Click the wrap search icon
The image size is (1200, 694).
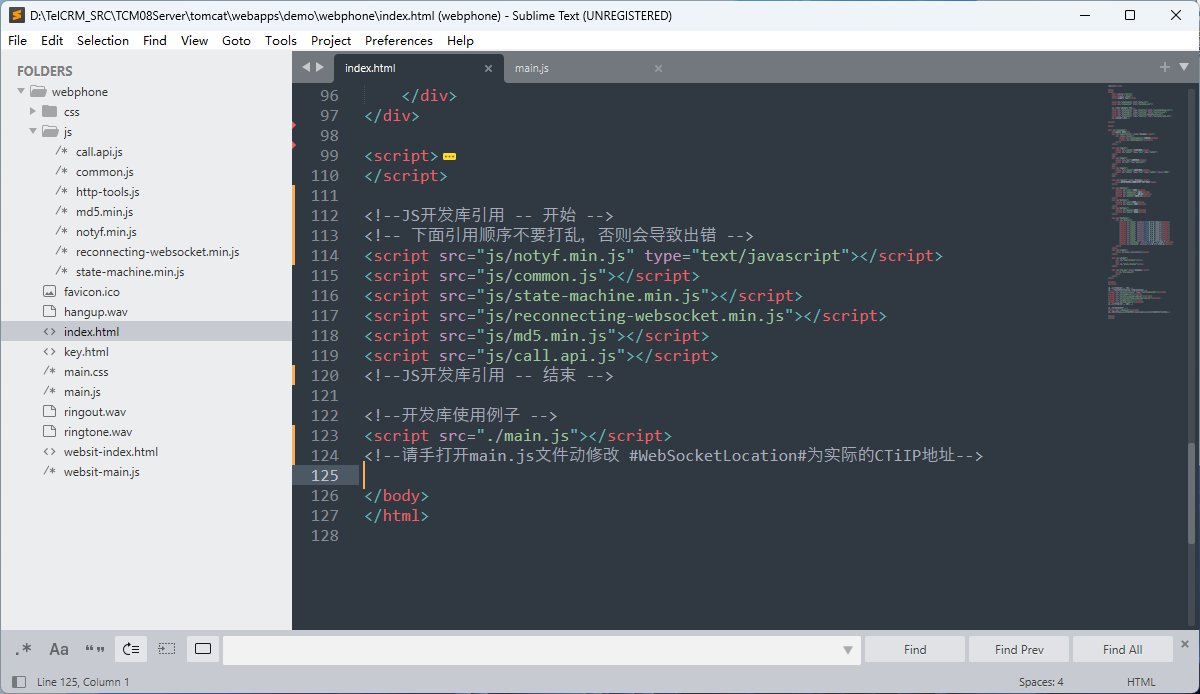(131, 649)
